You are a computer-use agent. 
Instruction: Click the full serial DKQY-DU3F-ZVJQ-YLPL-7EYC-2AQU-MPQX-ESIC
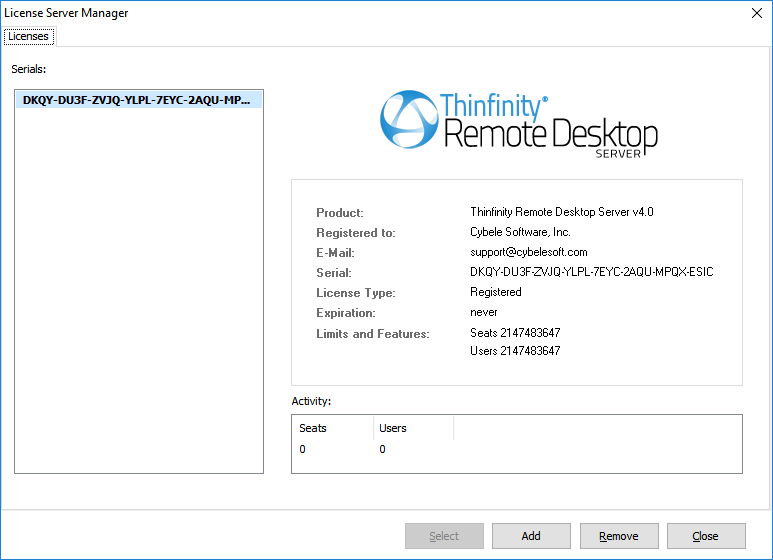(592, 272)
